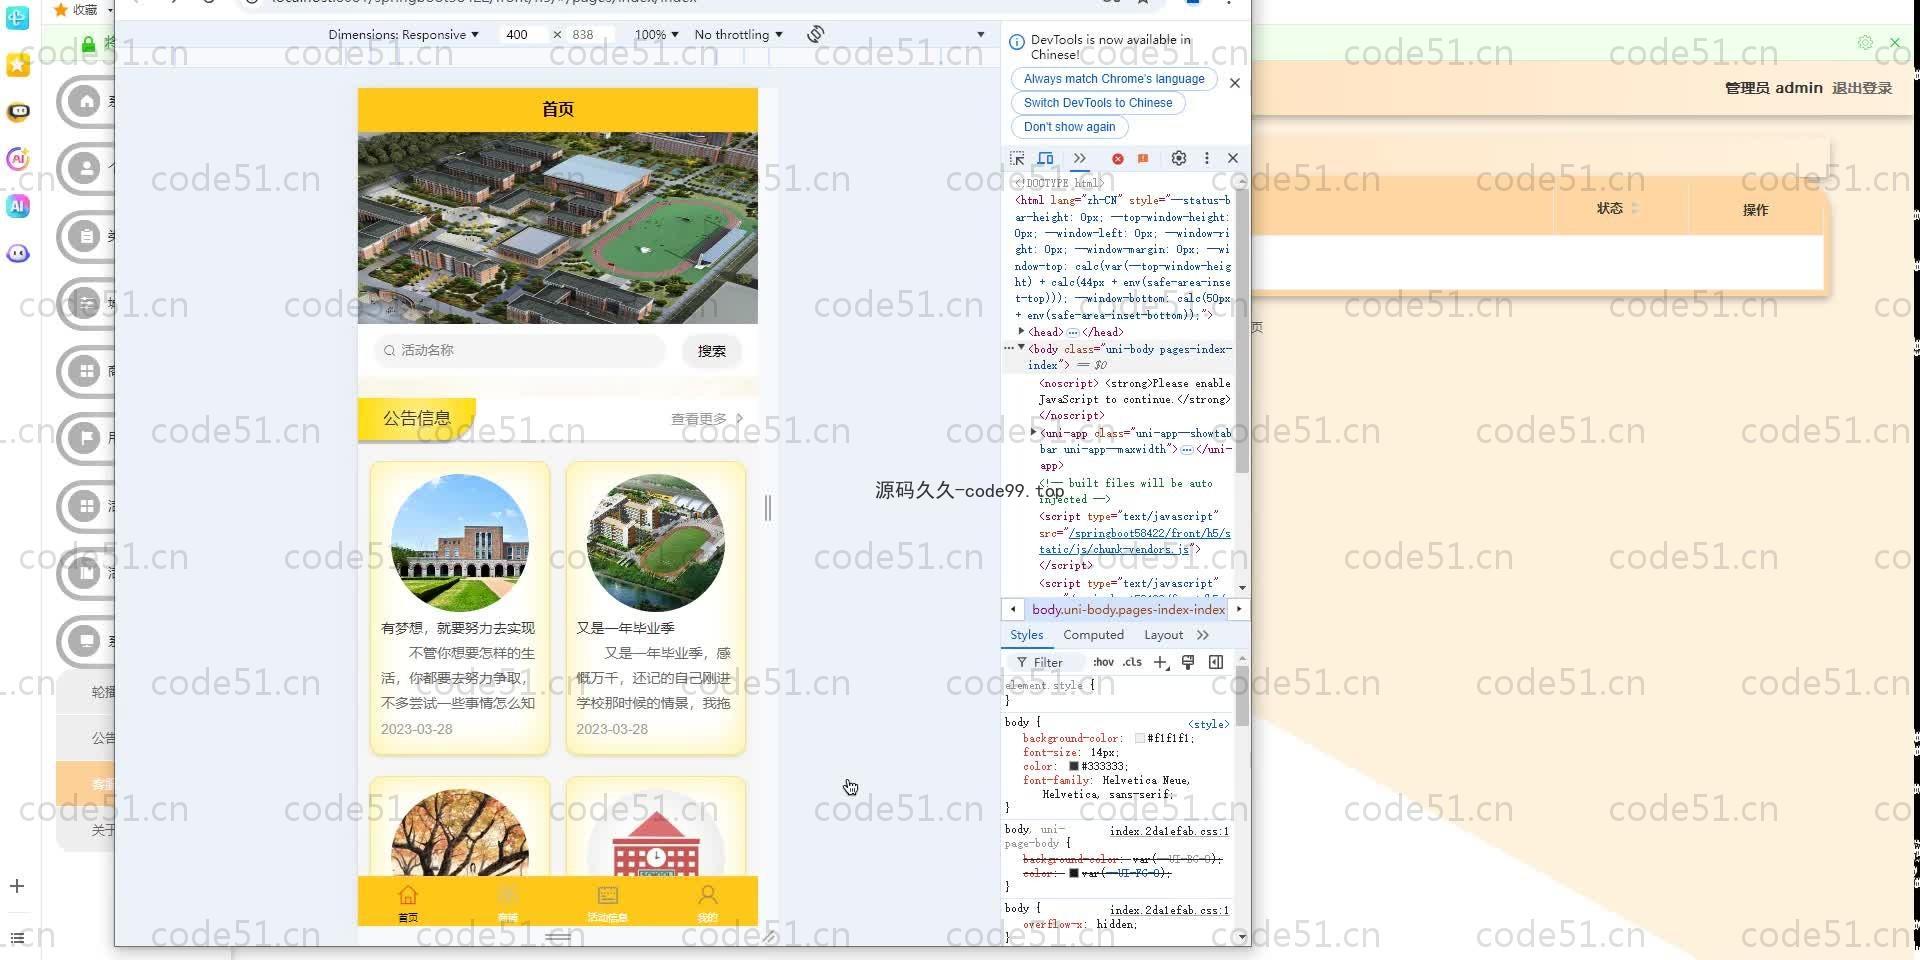Sort by the 状态 column header
The width and height of the screenshot is (1920, 960).
click(x=1617, y=208)
